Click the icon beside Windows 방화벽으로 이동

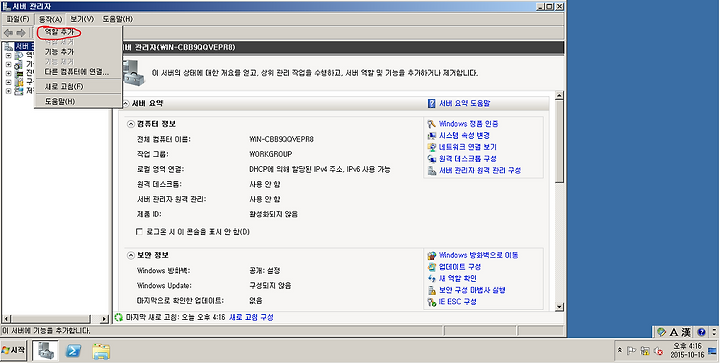coord(432,255)
